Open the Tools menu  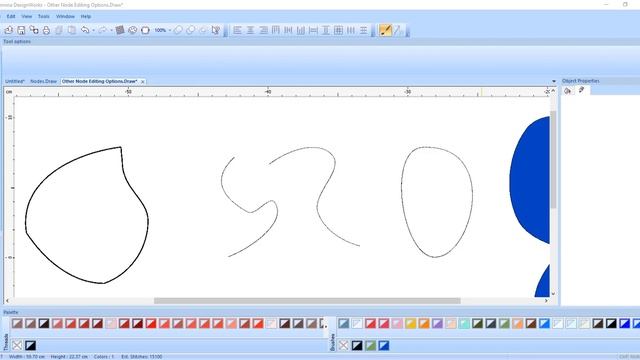(x=44, y=16)
